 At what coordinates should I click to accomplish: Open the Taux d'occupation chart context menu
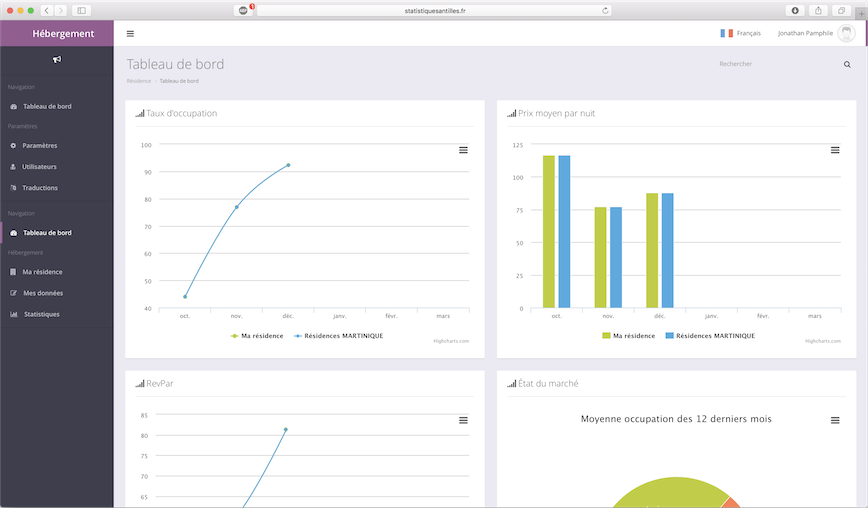[463, 150]
